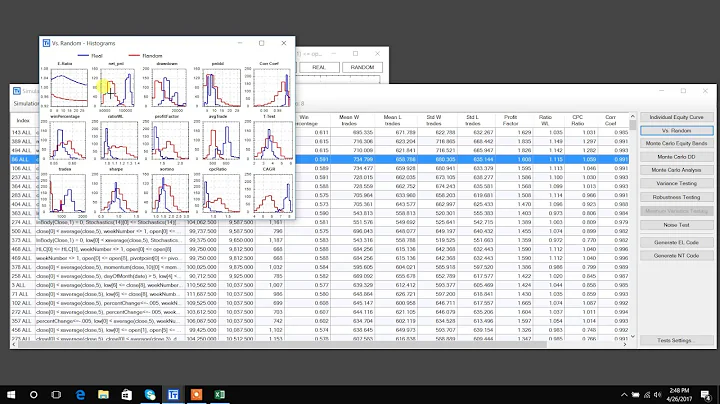Open the taskbar clock showing 2:48 PM
Screen dimensions: 720x404
pos(680,395)
